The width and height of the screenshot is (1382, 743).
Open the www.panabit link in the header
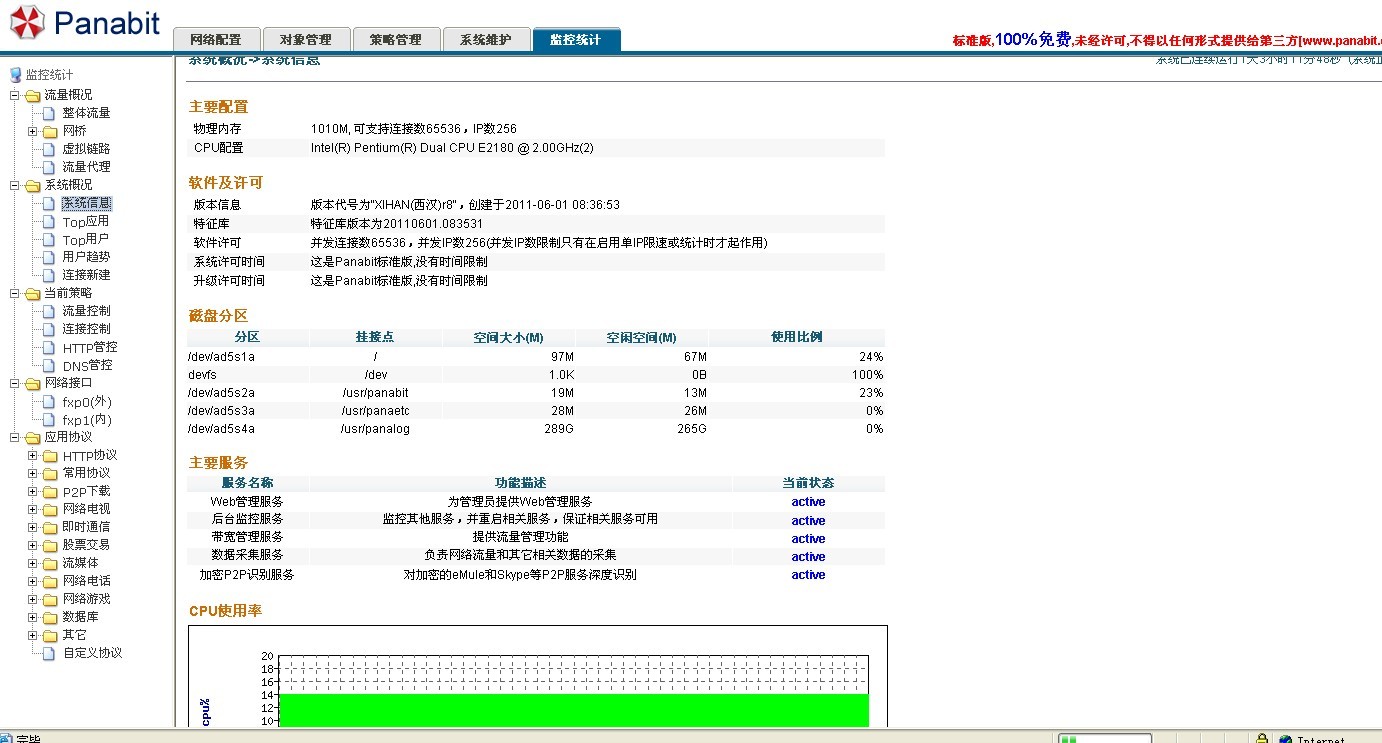click(x=1340, y=41)
